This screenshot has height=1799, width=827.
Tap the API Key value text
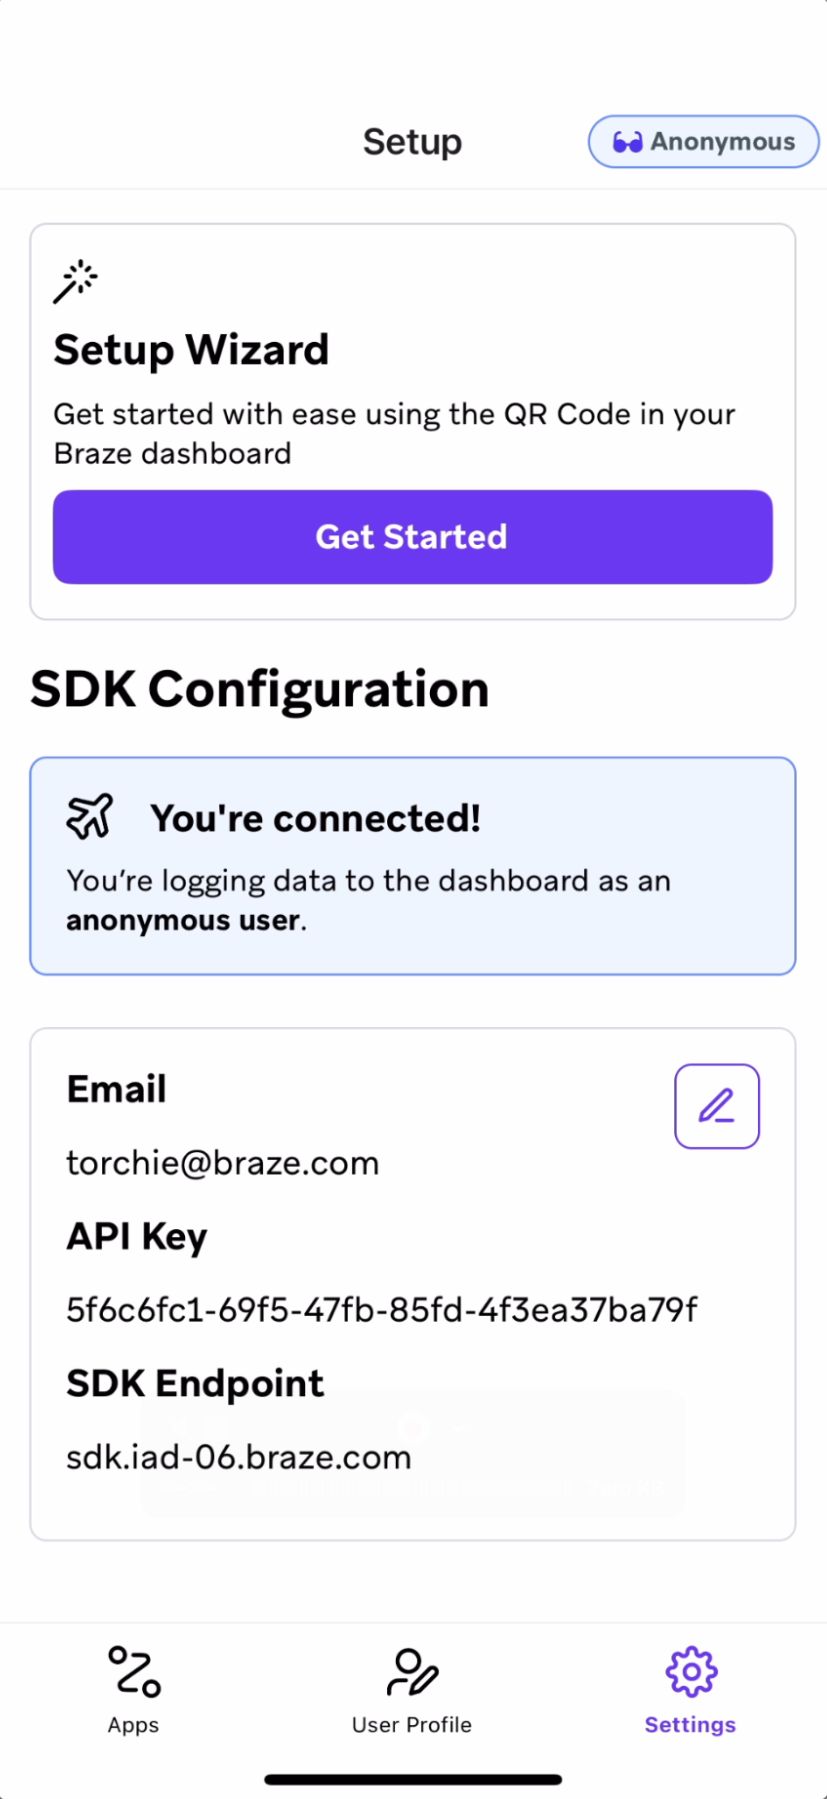coord(381,1310)
